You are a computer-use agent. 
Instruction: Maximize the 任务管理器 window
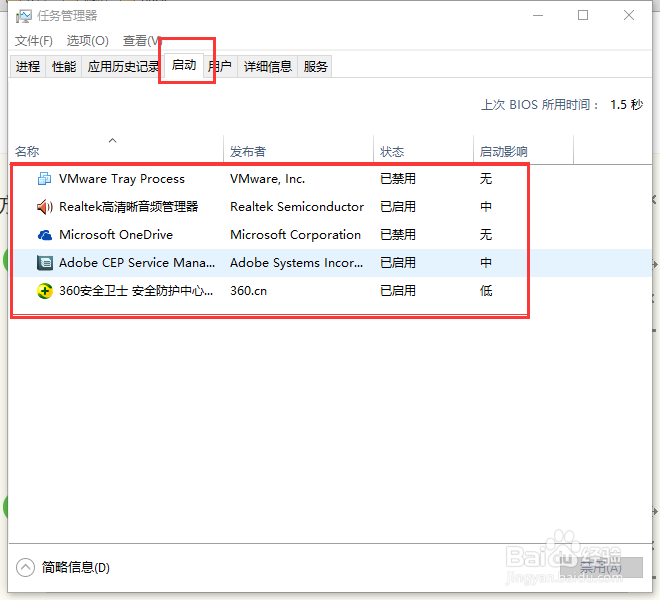(x=583, y=16)
